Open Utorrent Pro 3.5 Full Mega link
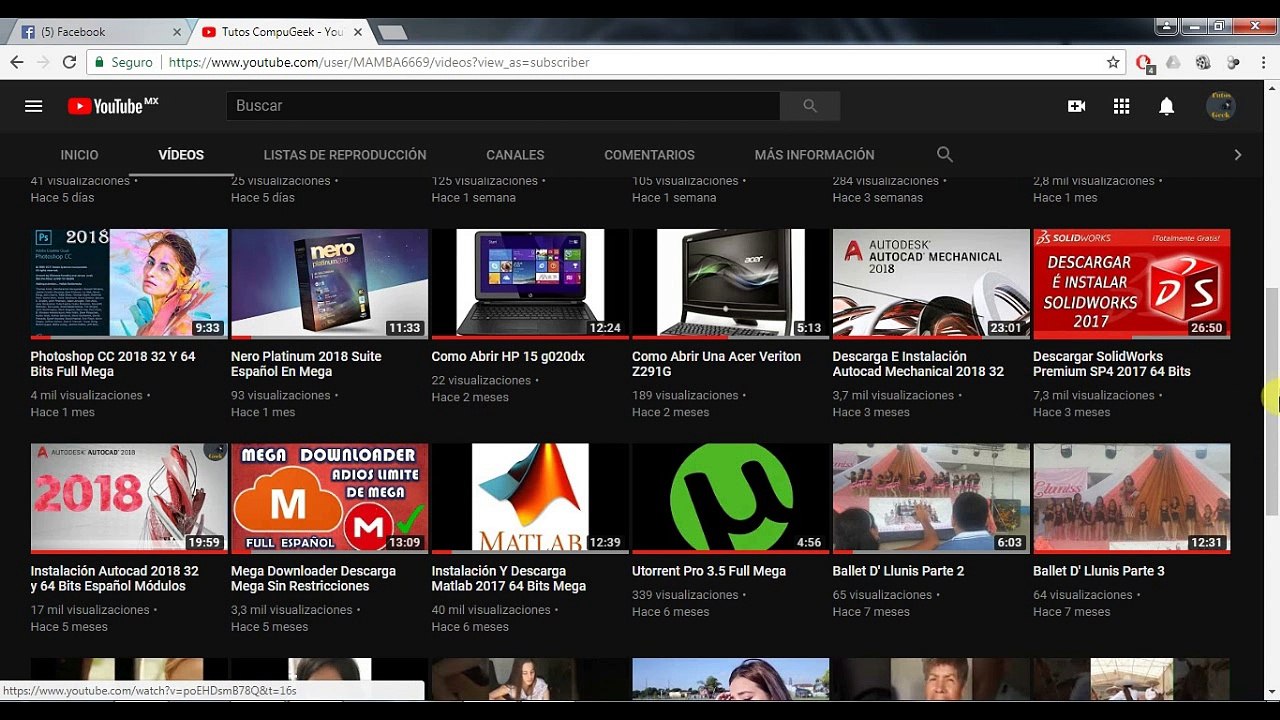The image size is (1280, 720). 708,571
